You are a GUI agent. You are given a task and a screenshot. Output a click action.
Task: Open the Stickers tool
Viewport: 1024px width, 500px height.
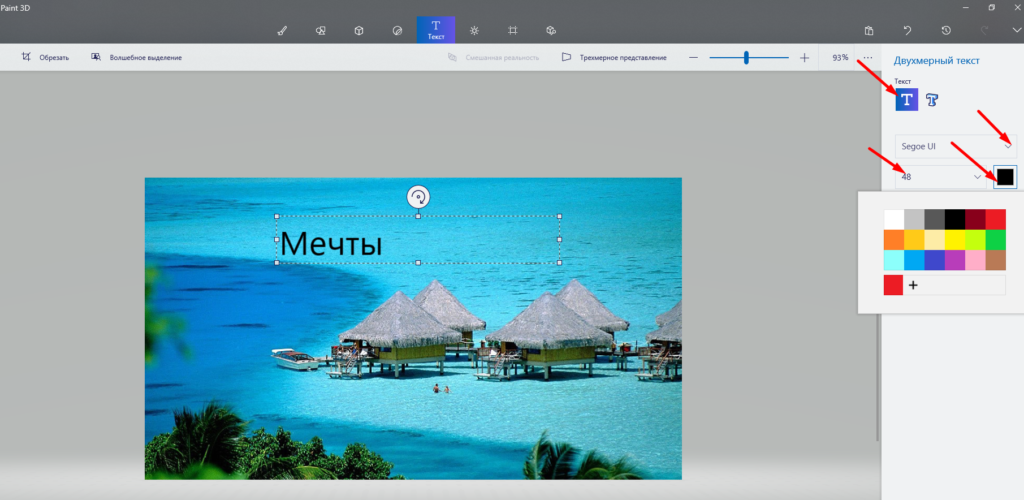(x=397, y=30)
